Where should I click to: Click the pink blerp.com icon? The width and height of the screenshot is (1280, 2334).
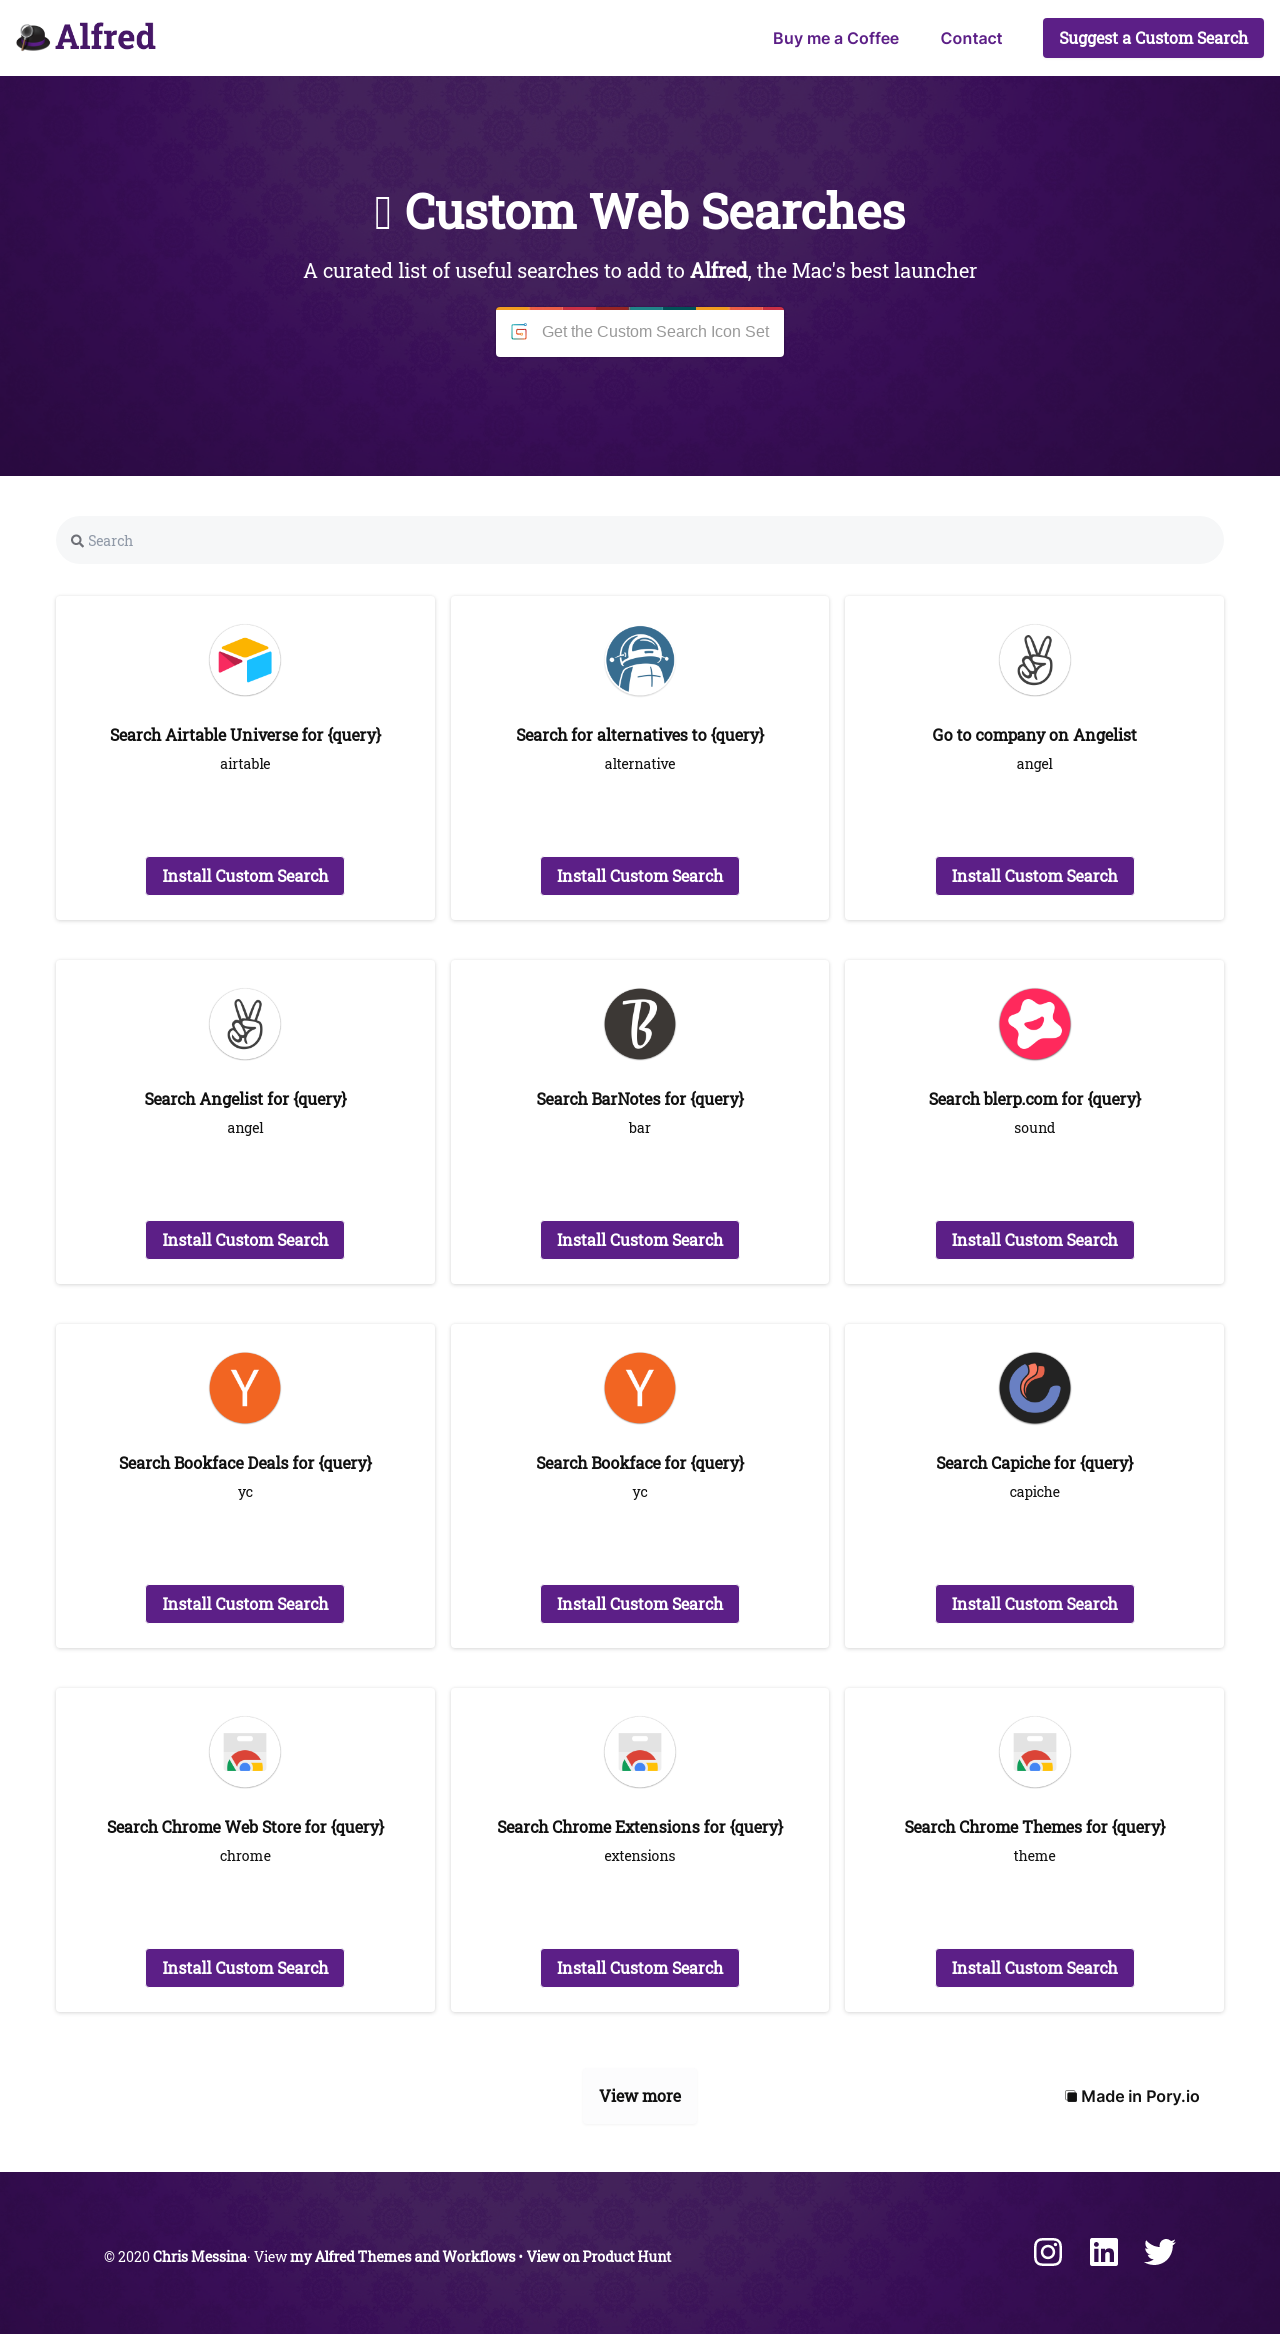click(x=1035, y=1024)
